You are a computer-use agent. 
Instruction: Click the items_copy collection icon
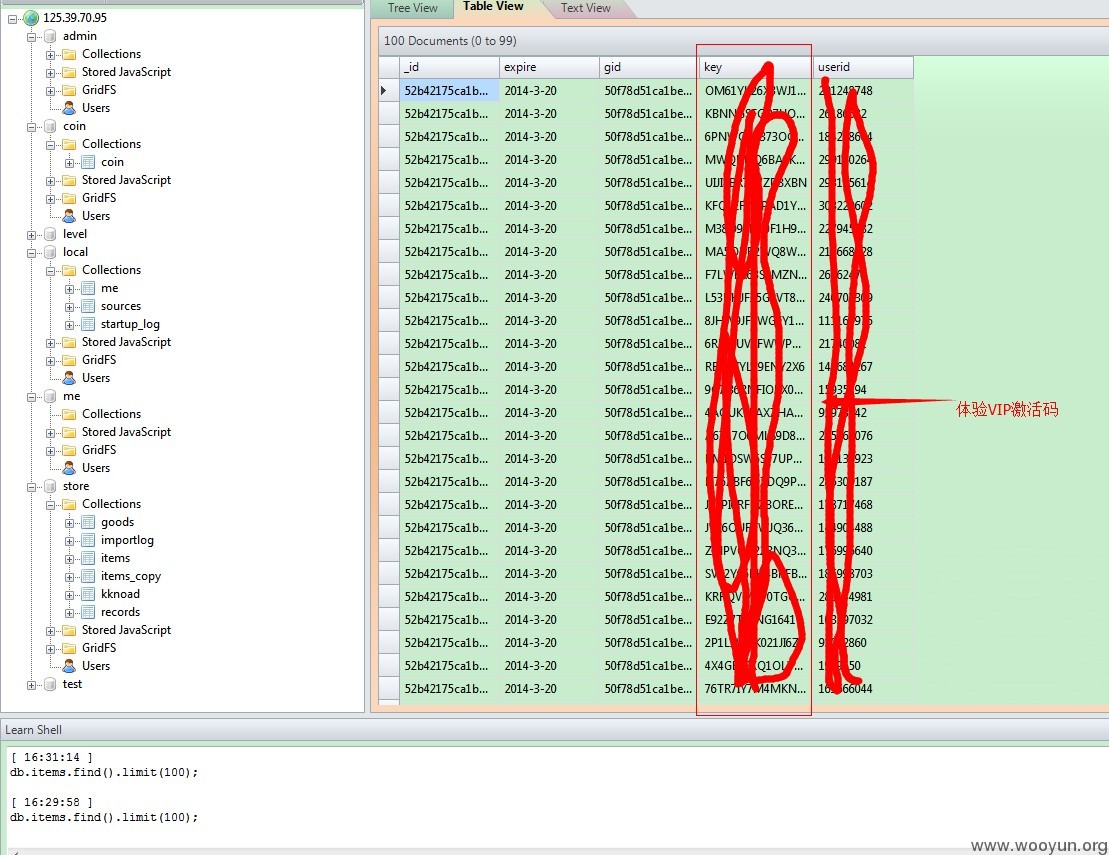(x=88, y=576)
